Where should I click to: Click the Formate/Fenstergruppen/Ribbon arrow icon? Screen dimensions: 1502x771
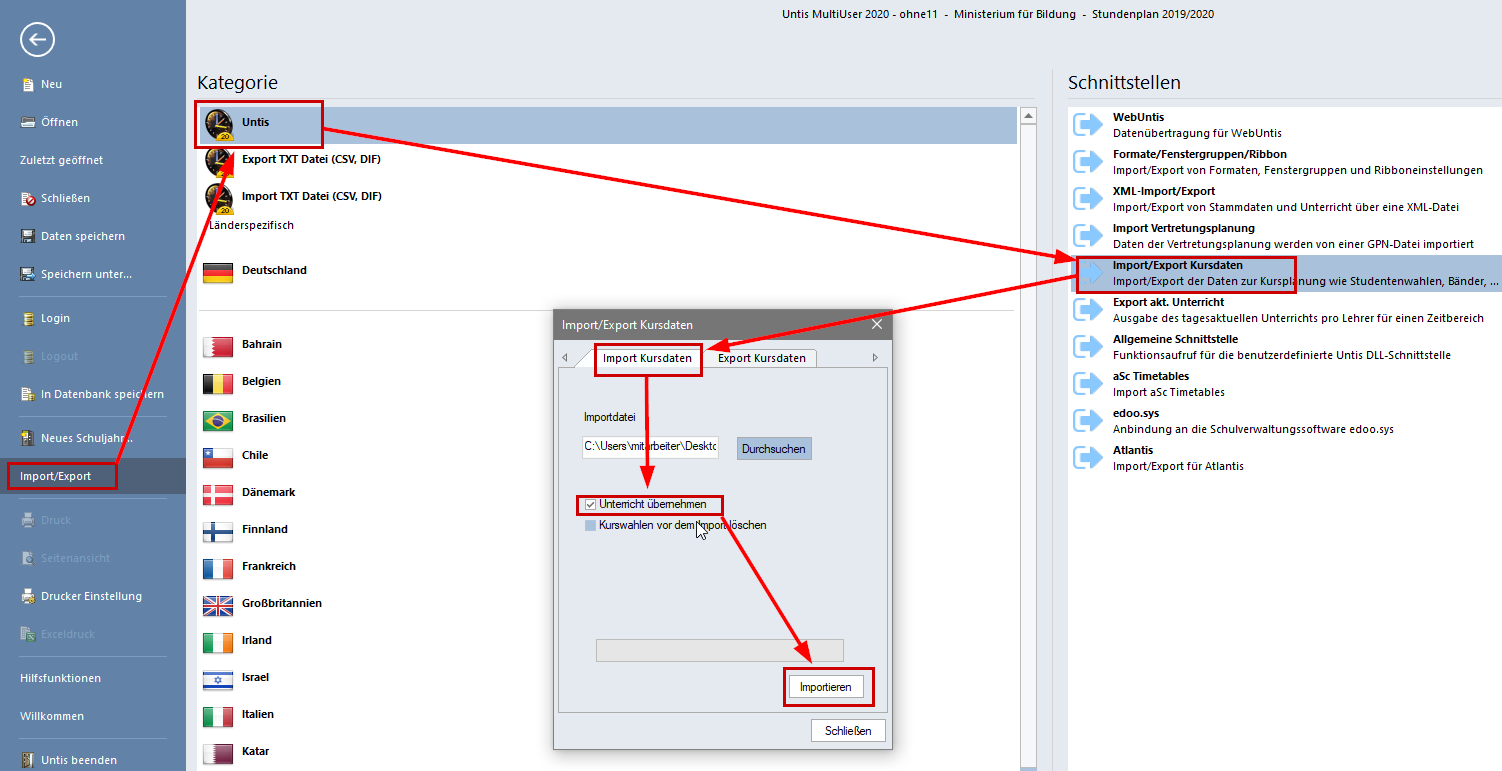1087,162
